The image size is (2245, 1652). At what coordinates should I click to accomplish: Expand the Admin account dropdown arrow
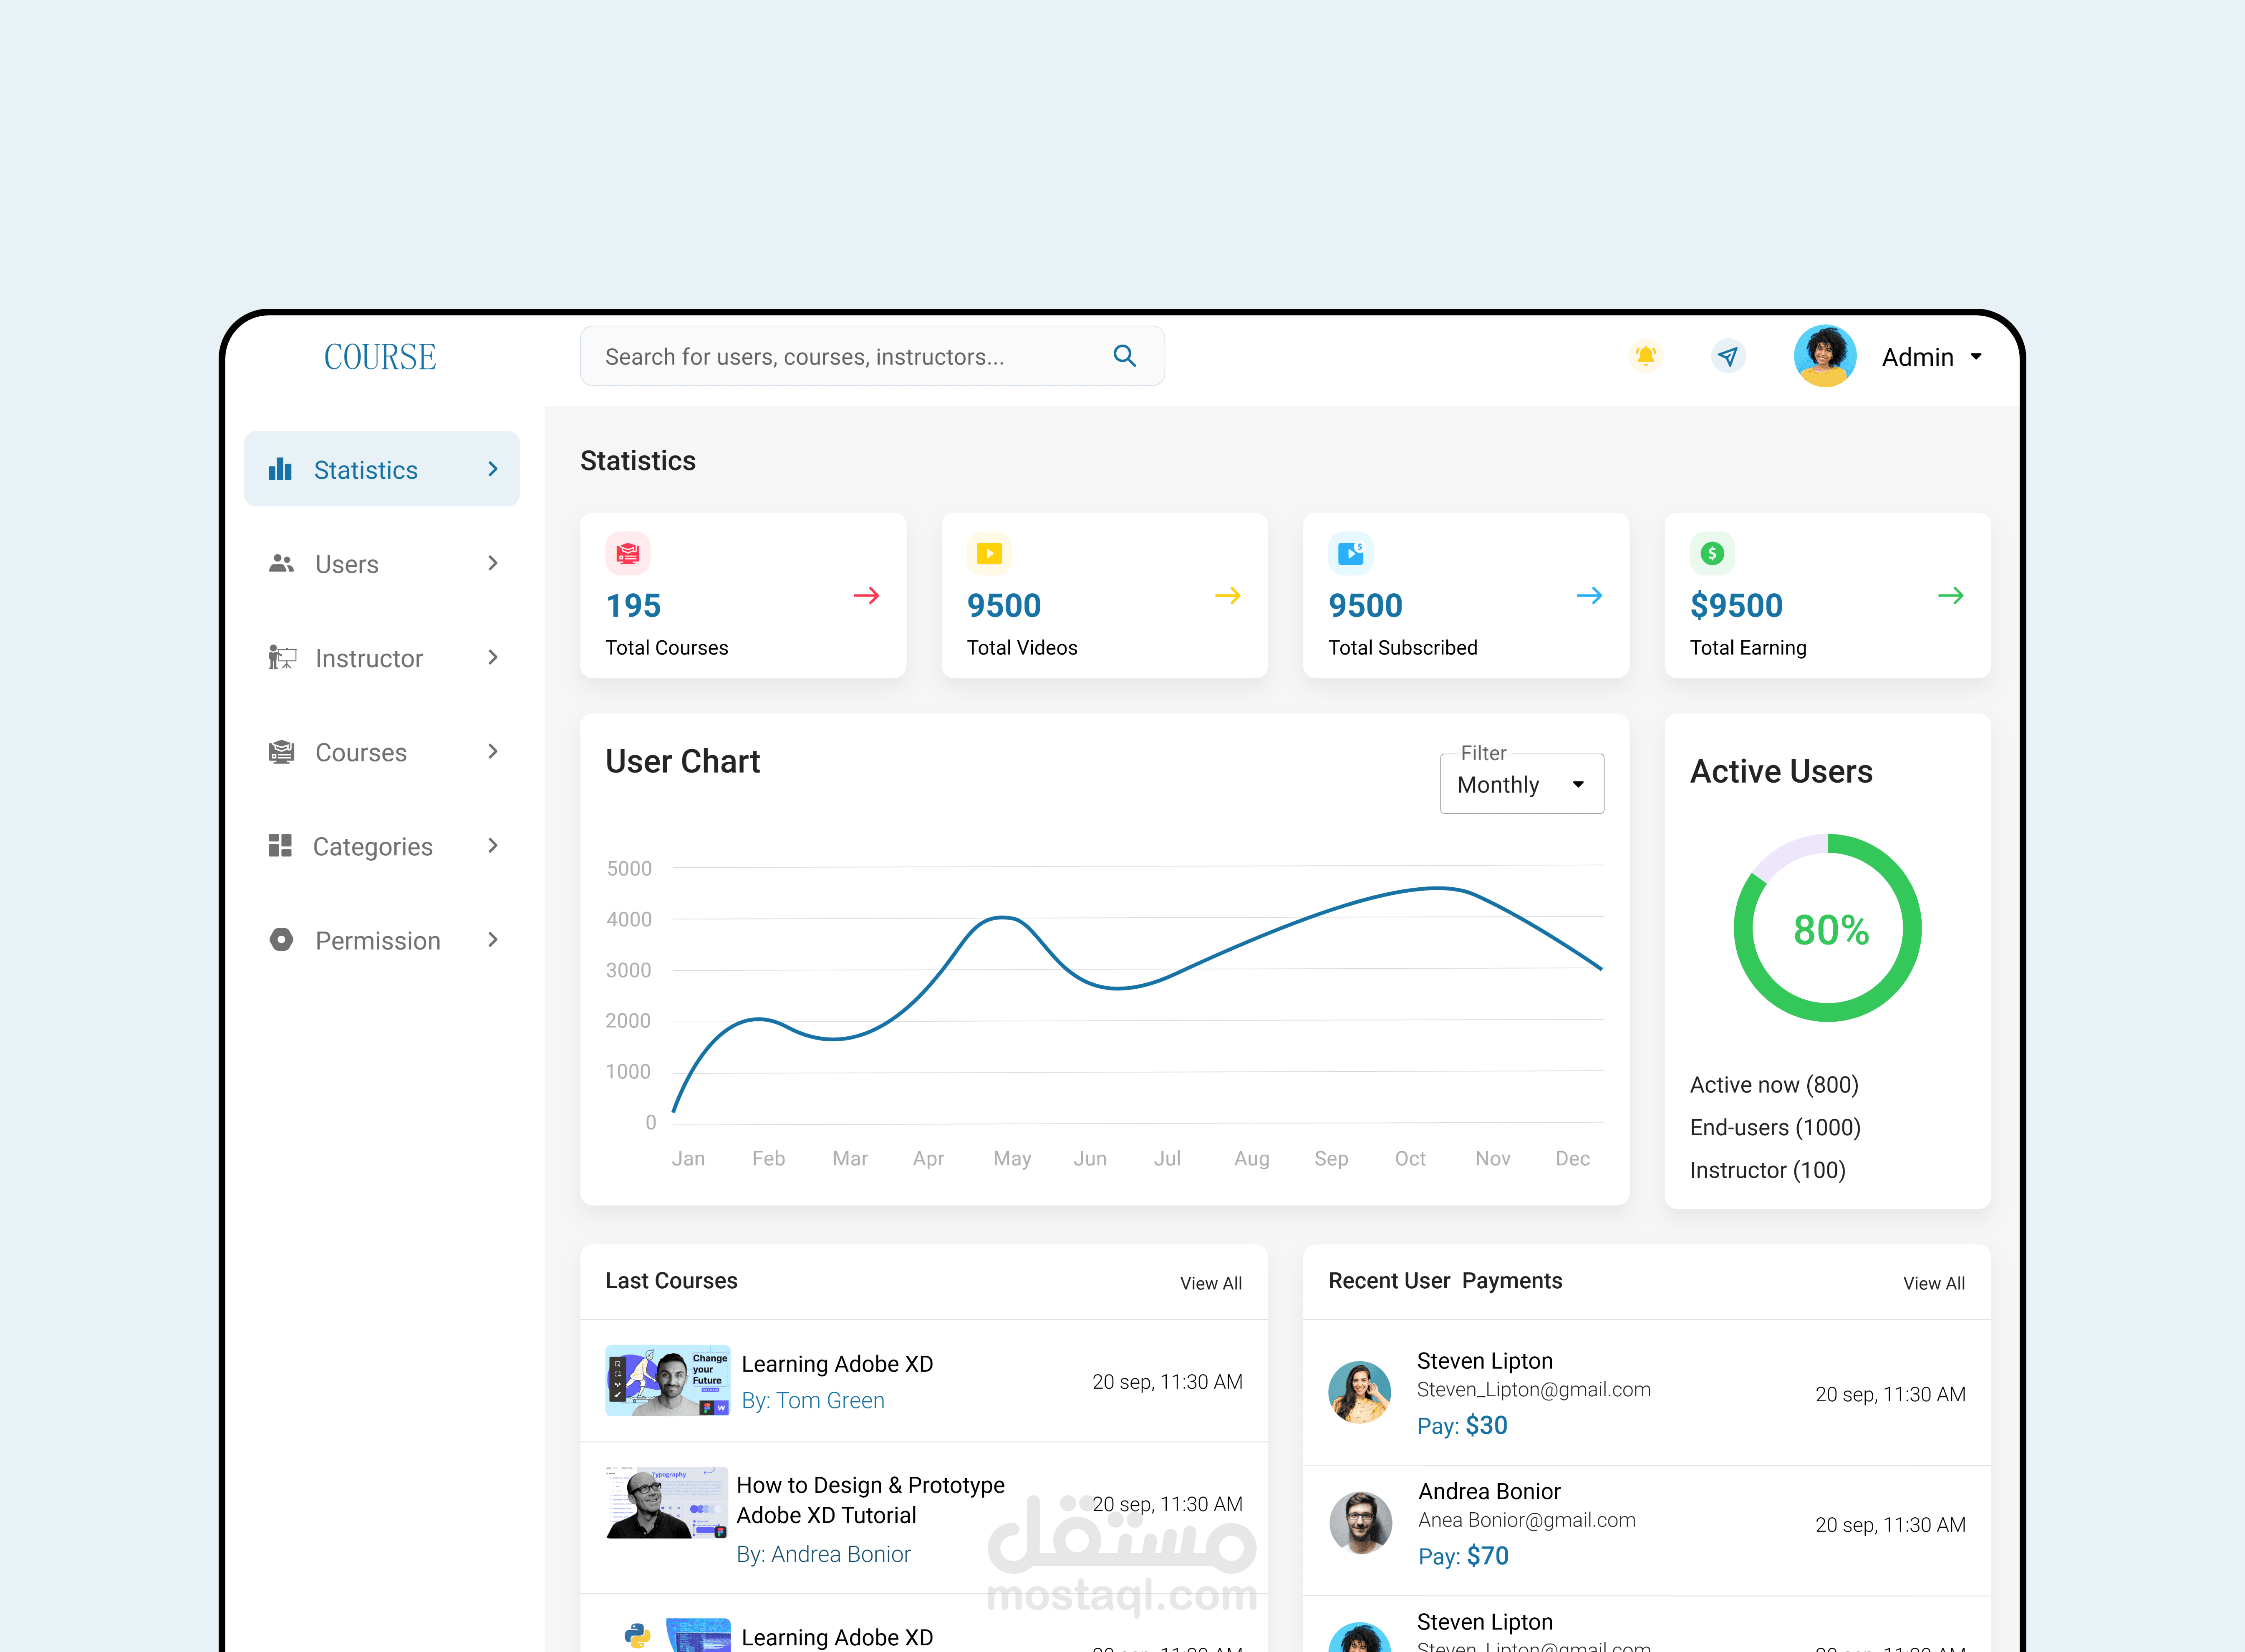pos(1976,357)
